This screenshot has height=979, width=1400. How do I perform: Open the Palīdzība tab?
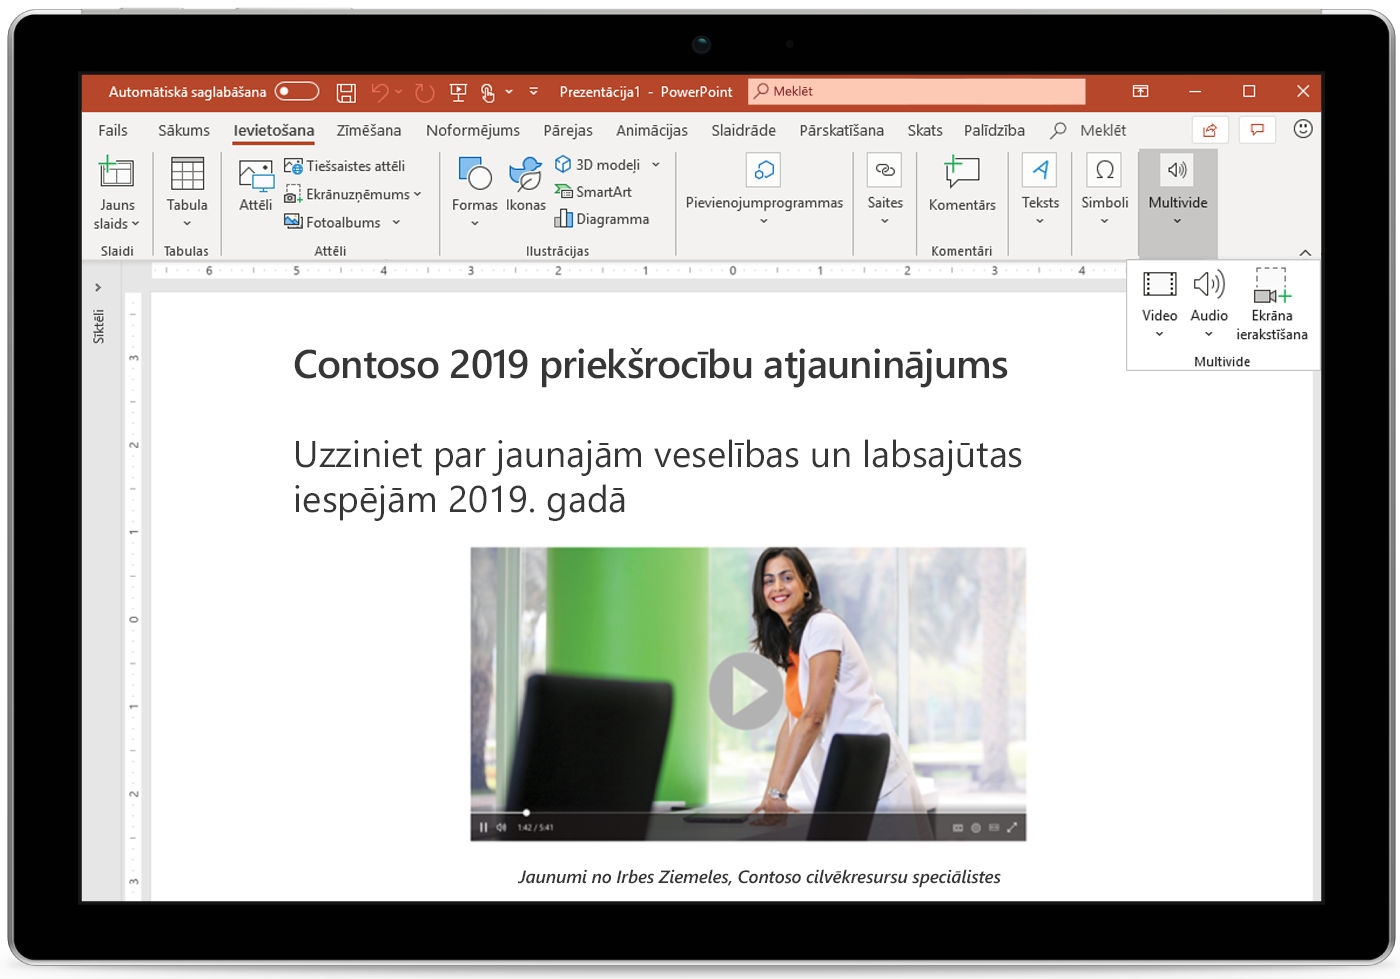point(994,130)
